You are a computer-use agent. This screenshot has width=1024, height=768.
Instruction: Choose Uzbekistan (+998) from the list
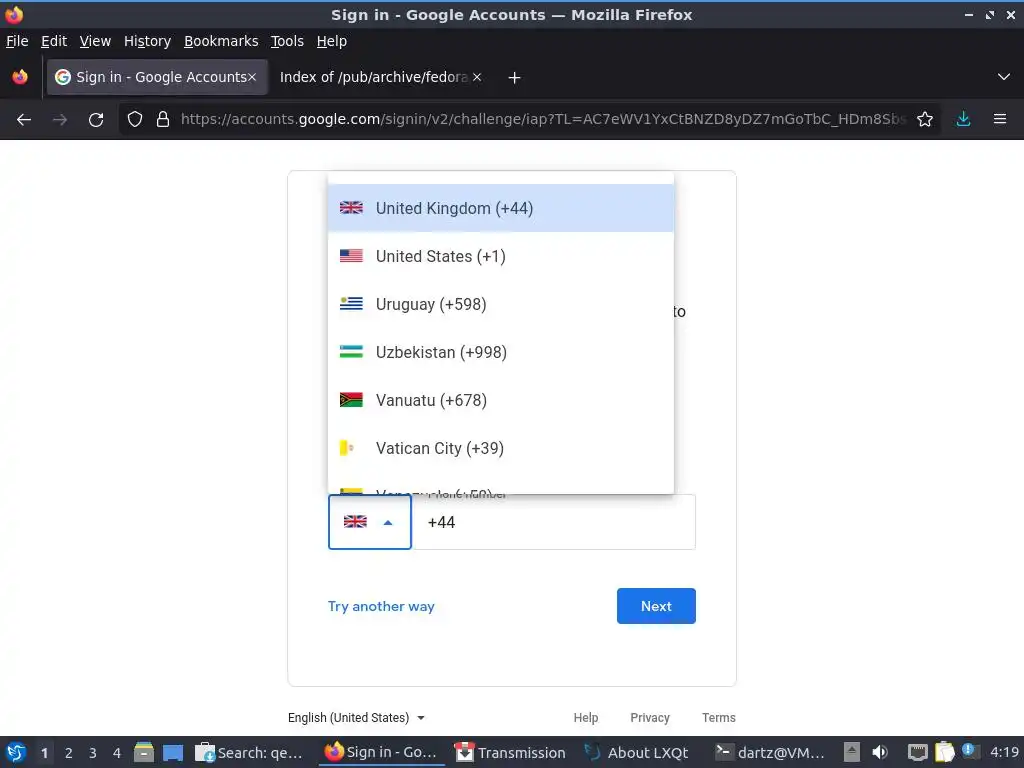501,352
